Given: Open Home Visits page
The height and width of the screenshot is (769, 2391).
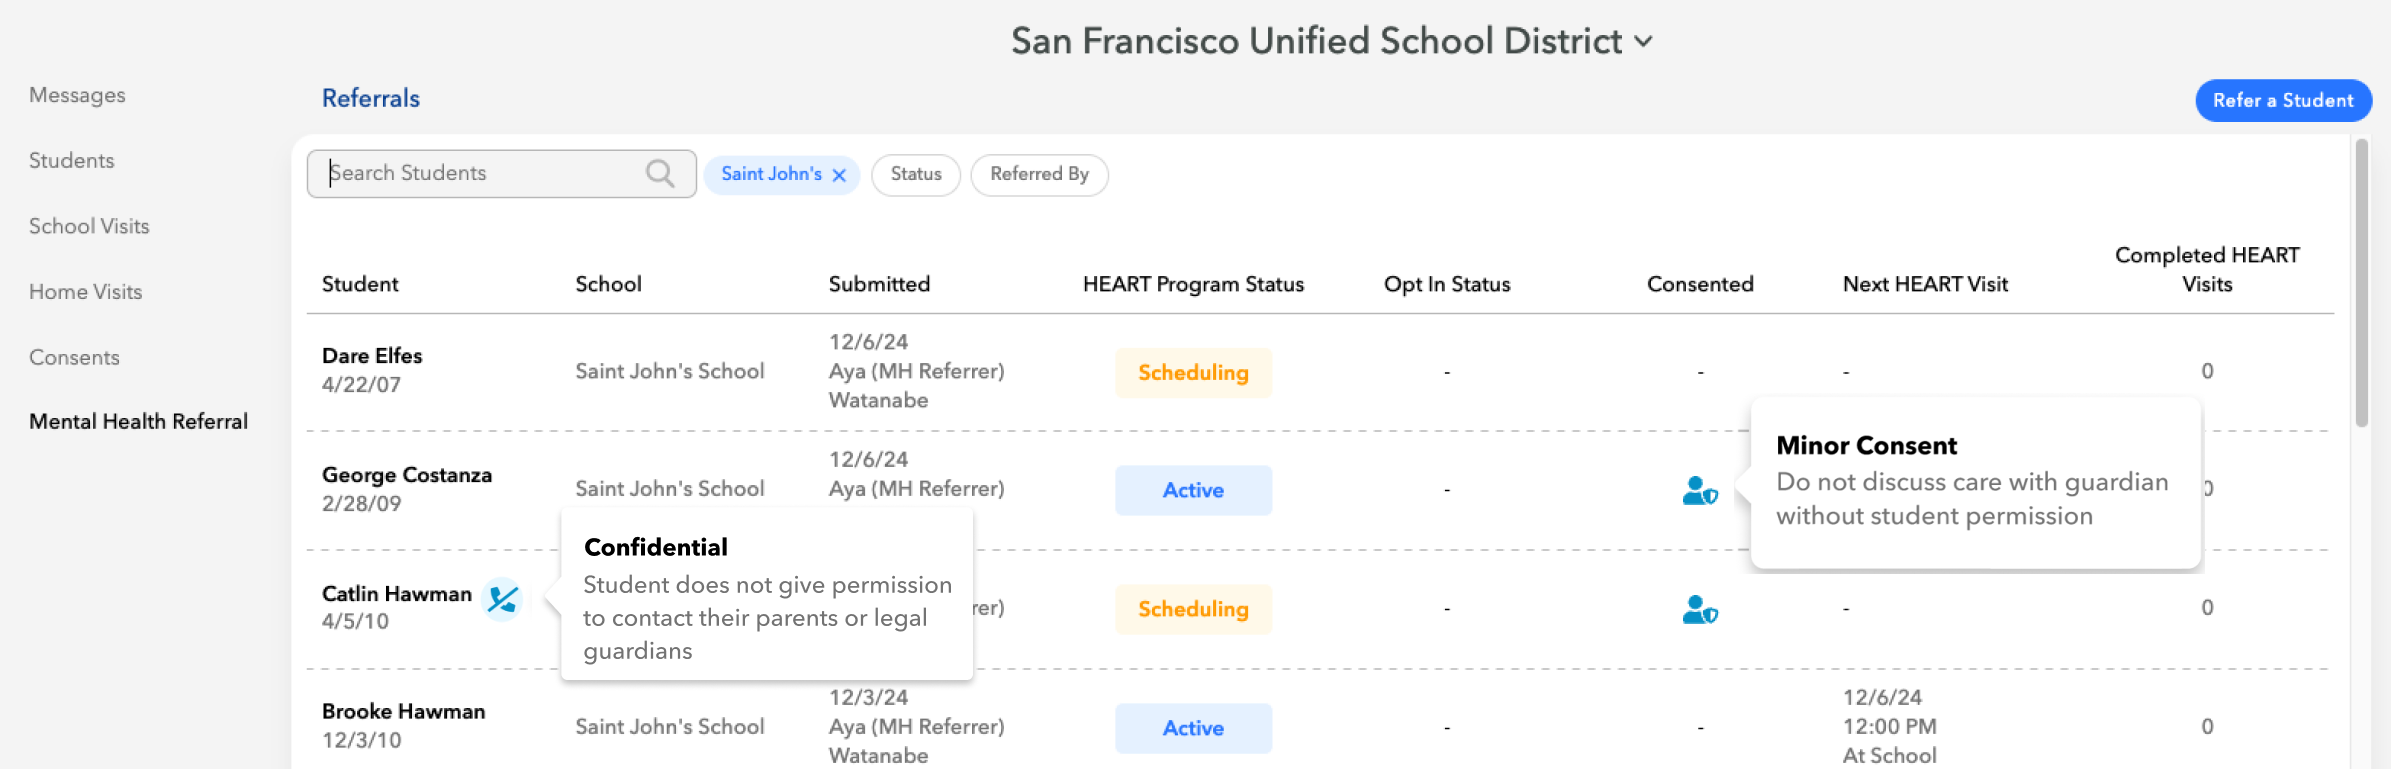Looking at the screenshot, I should 85,292.
